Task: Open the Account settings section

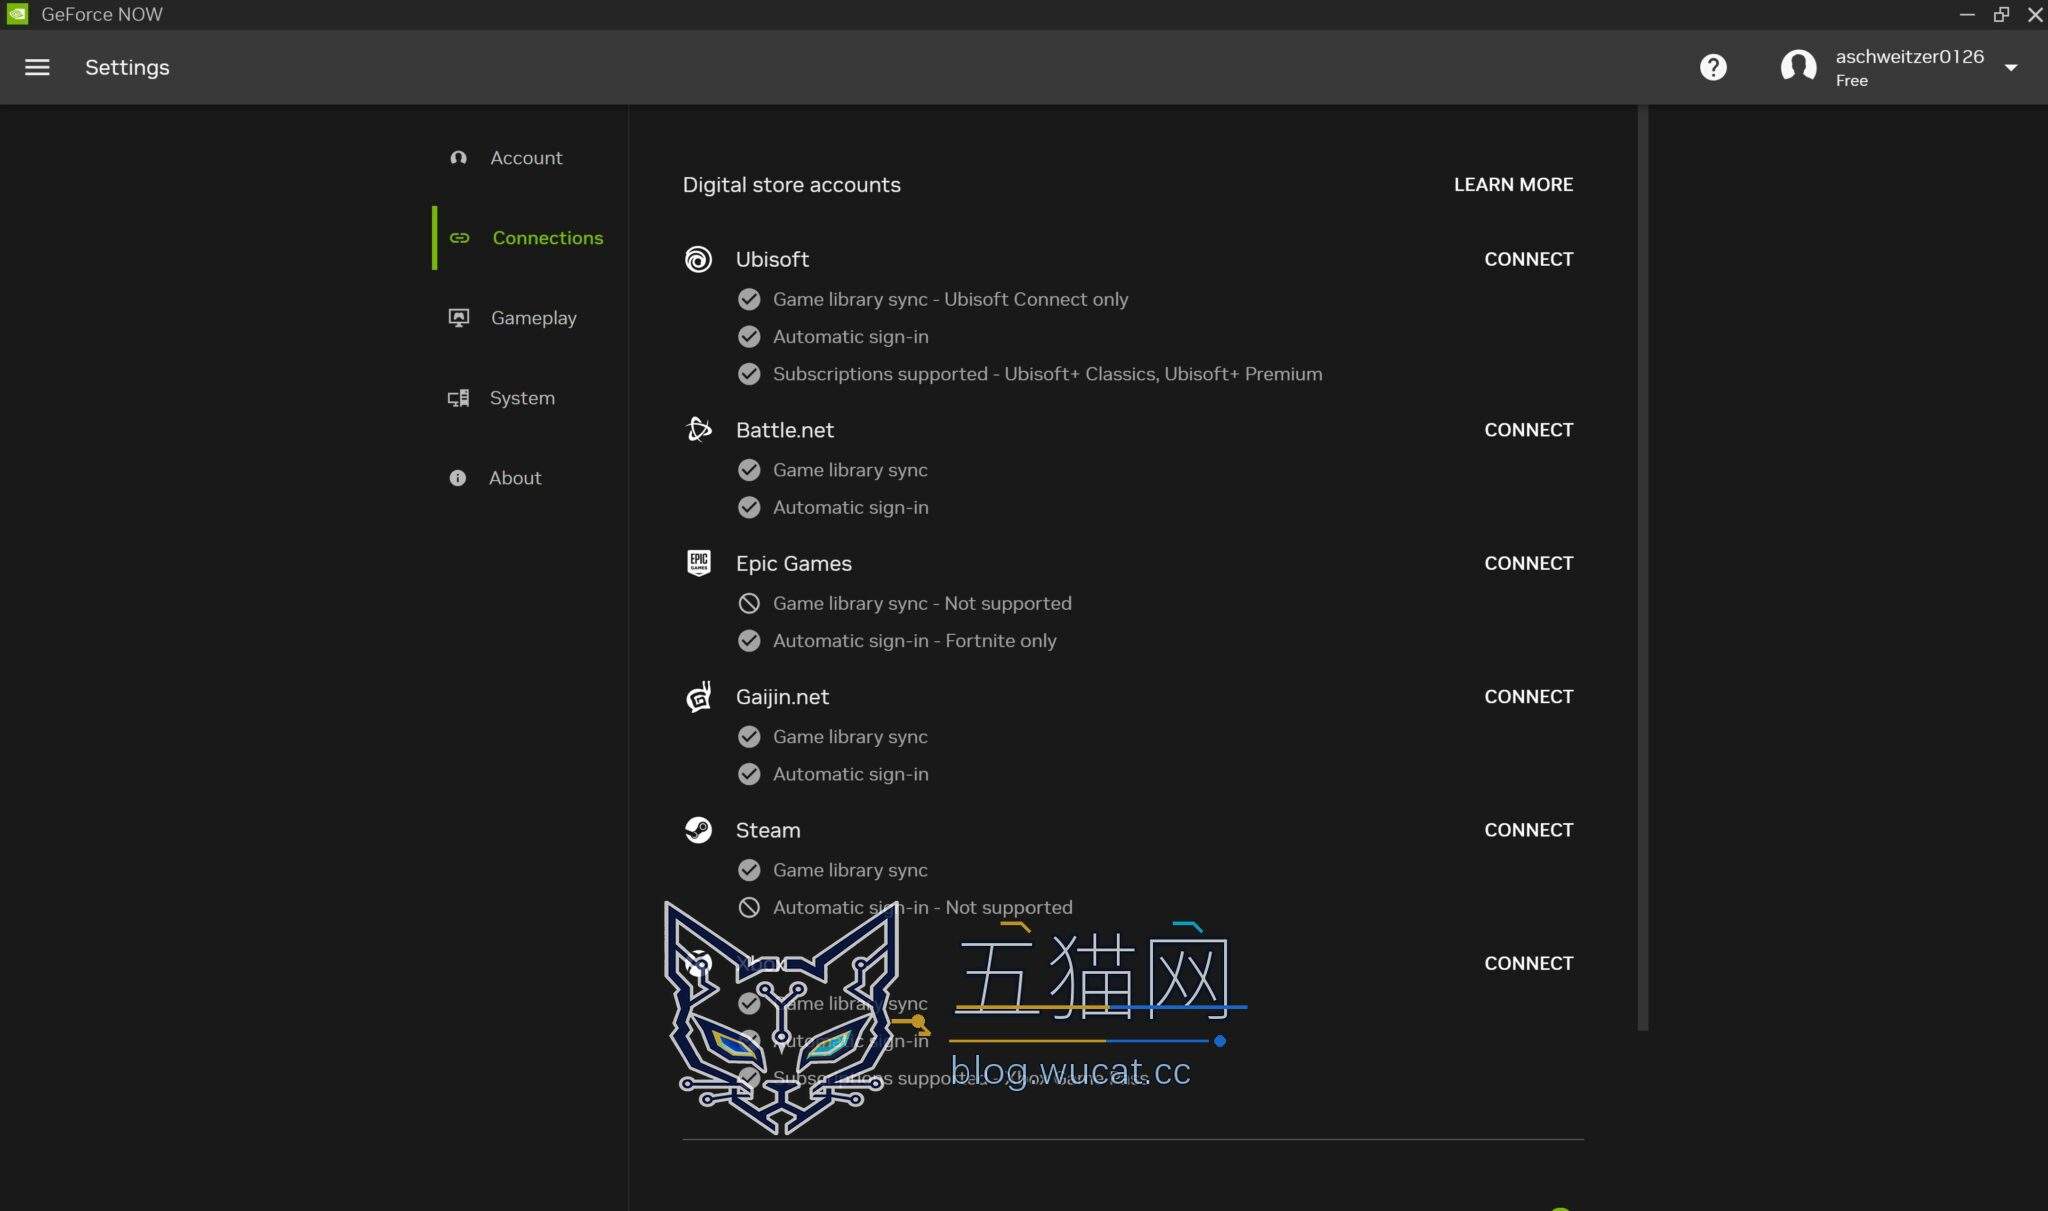Action: 526,158
